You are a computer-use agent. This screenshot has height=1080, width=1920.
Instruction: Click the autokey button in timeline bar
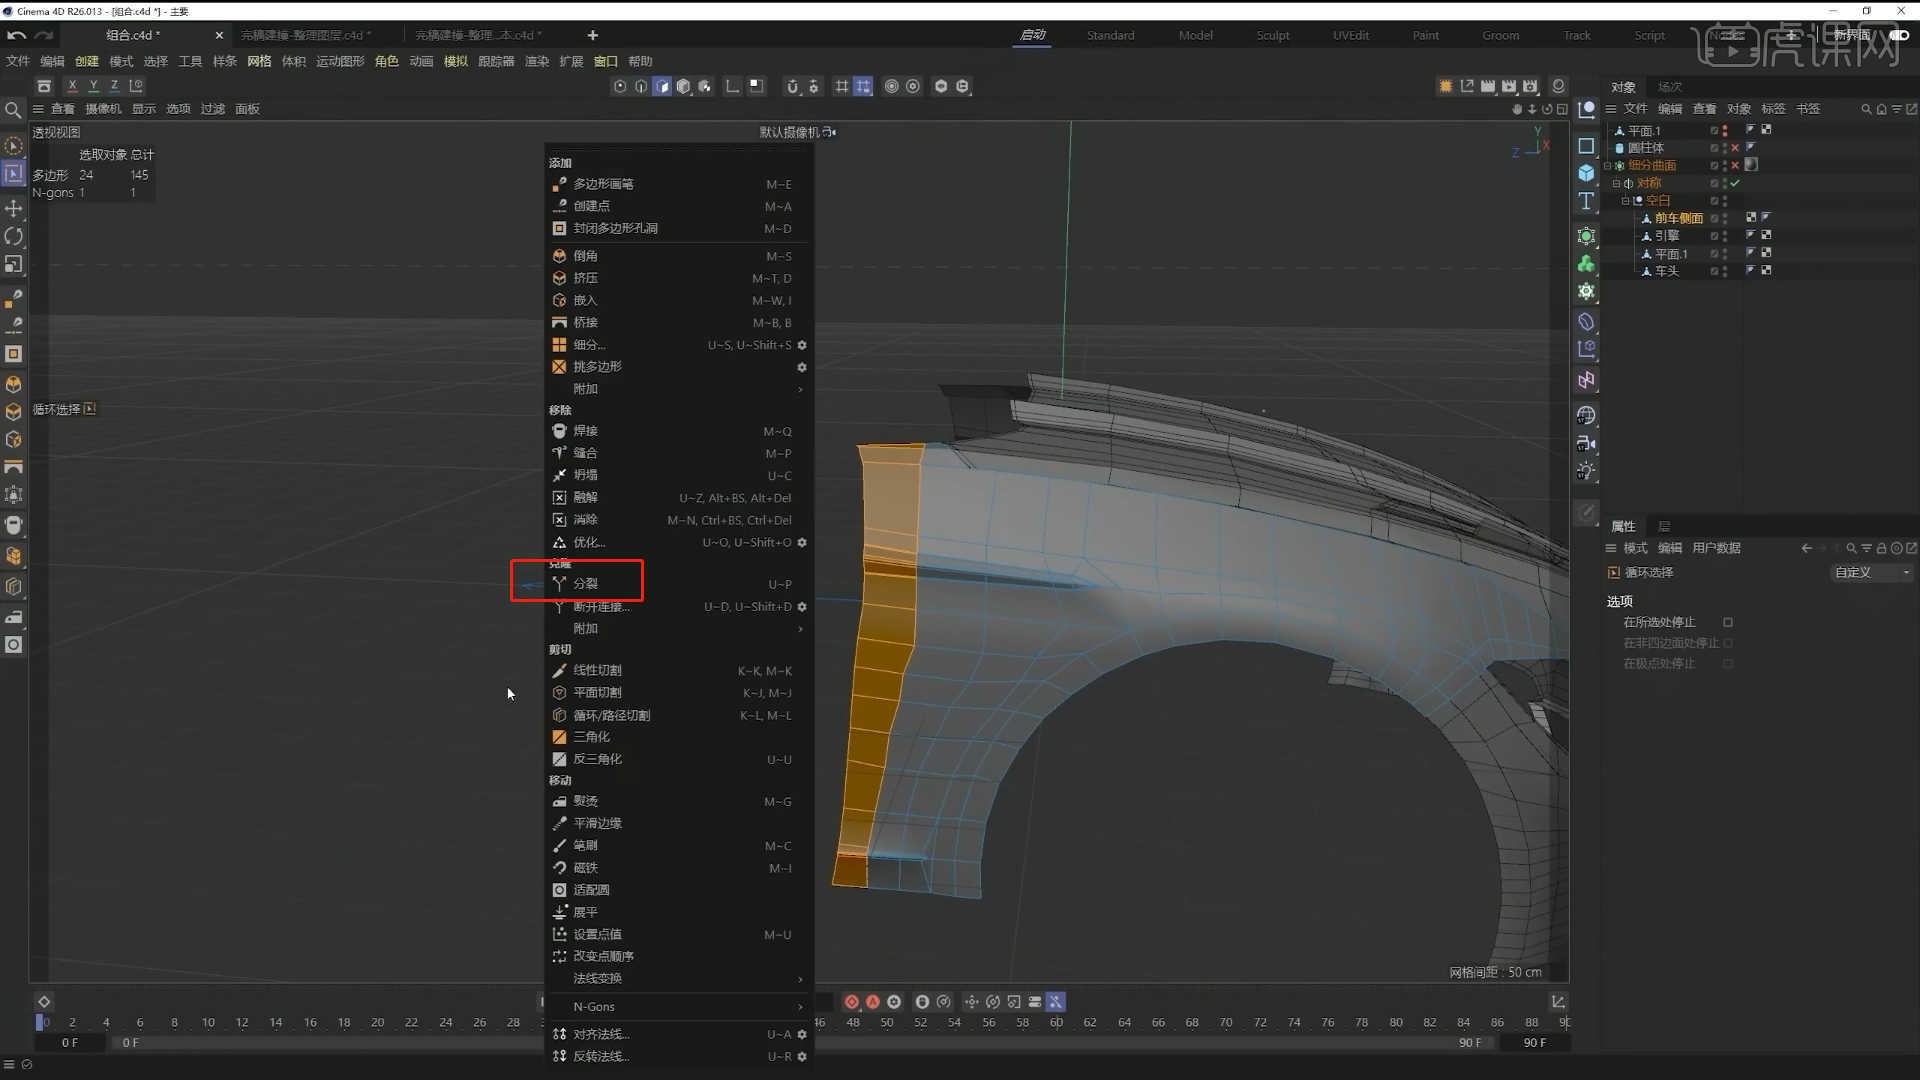873,1002
